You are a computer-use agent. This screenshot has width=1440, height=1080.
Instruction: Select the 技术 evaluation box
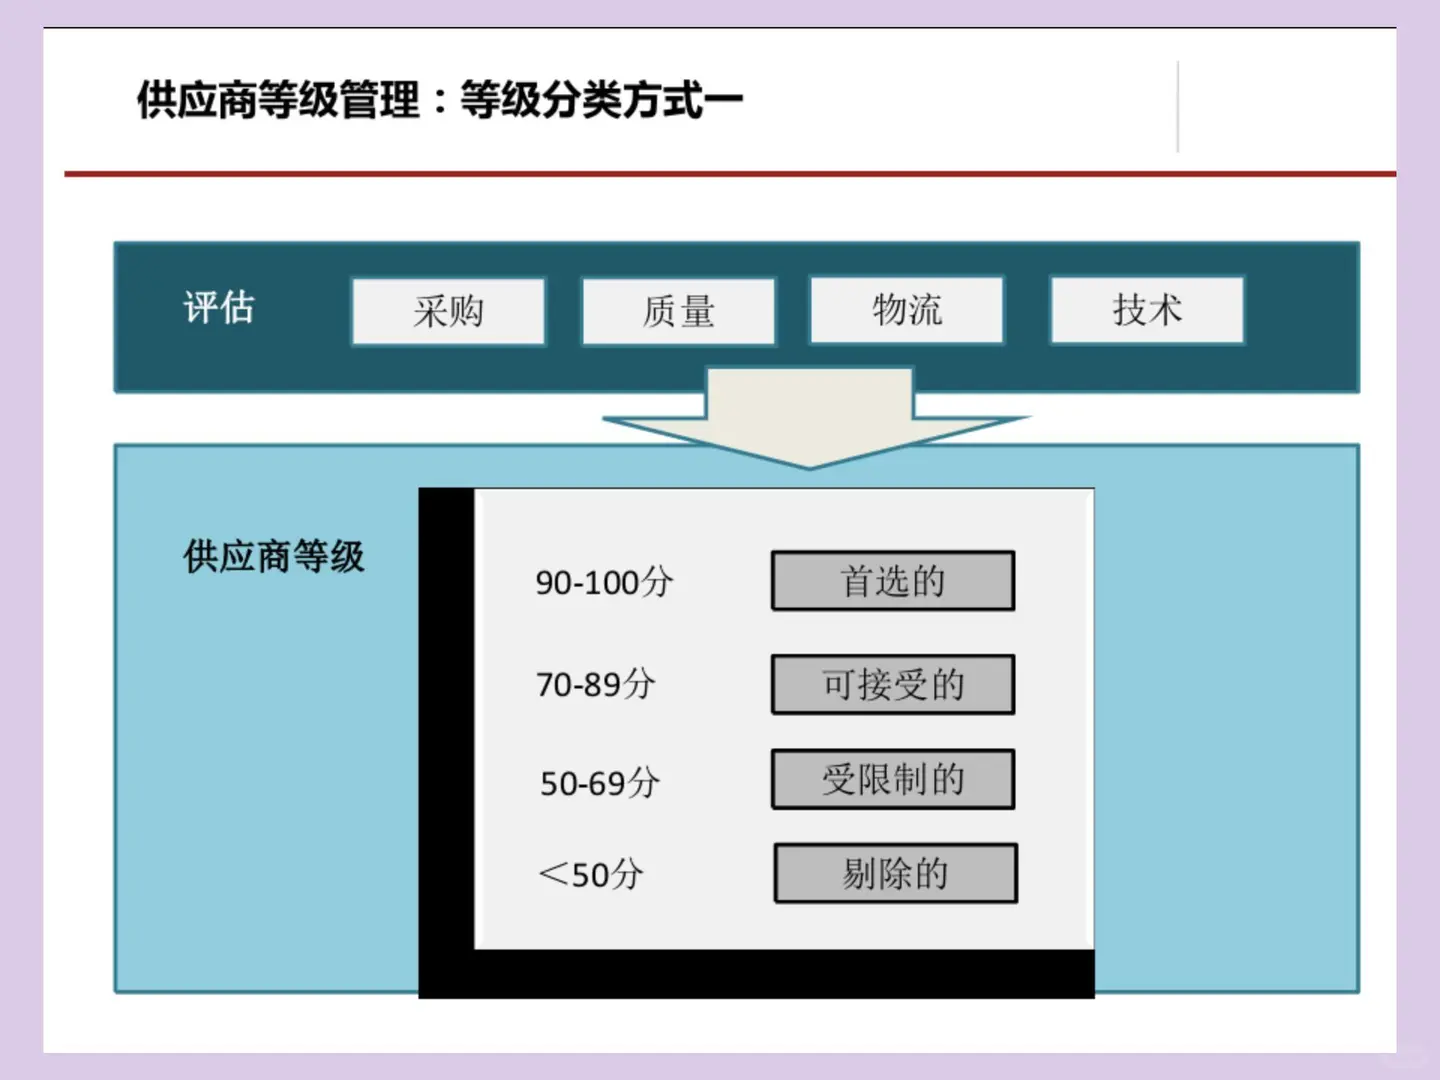pos(1146,311)
